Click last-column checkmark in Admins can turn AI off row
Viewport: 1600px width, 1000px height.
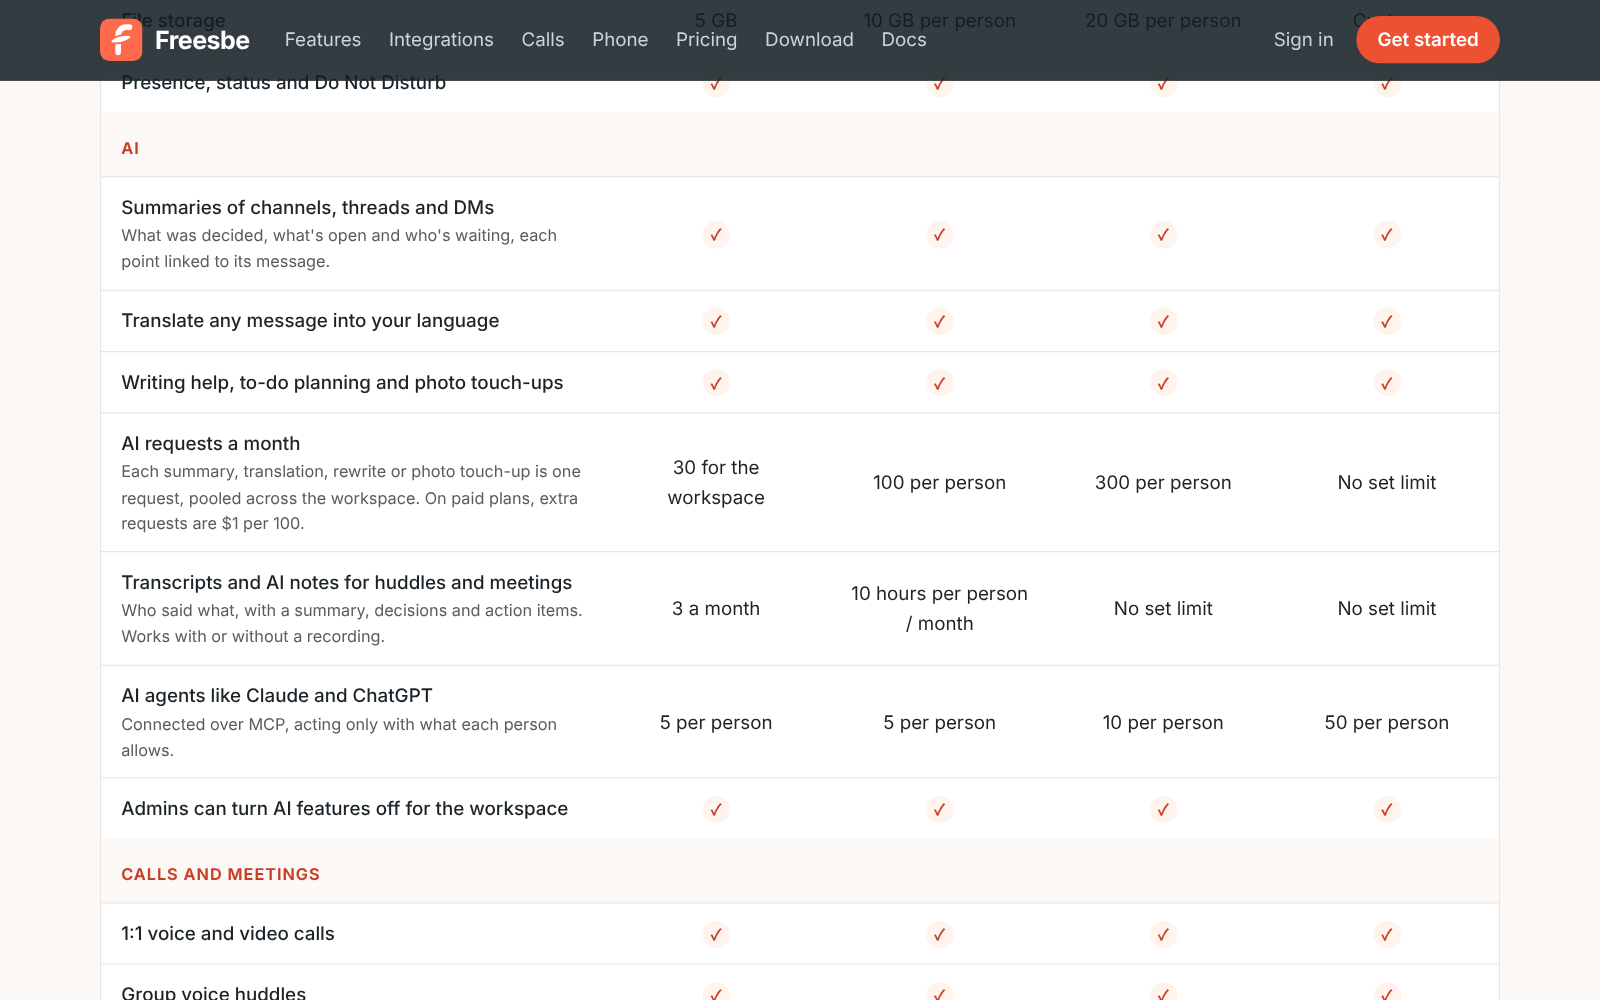[1387, 810]
